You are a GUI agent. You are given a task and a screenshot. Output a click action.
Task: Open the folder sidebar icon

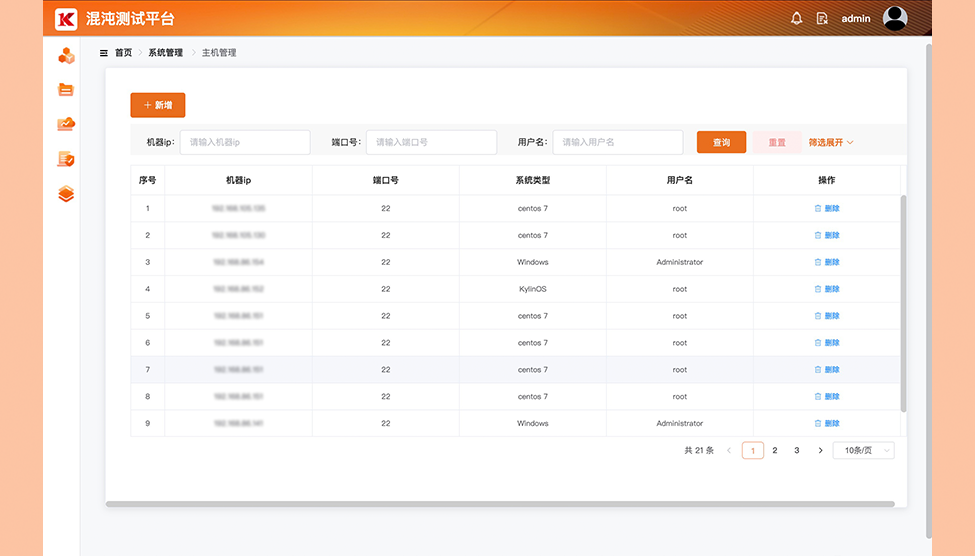66,90
